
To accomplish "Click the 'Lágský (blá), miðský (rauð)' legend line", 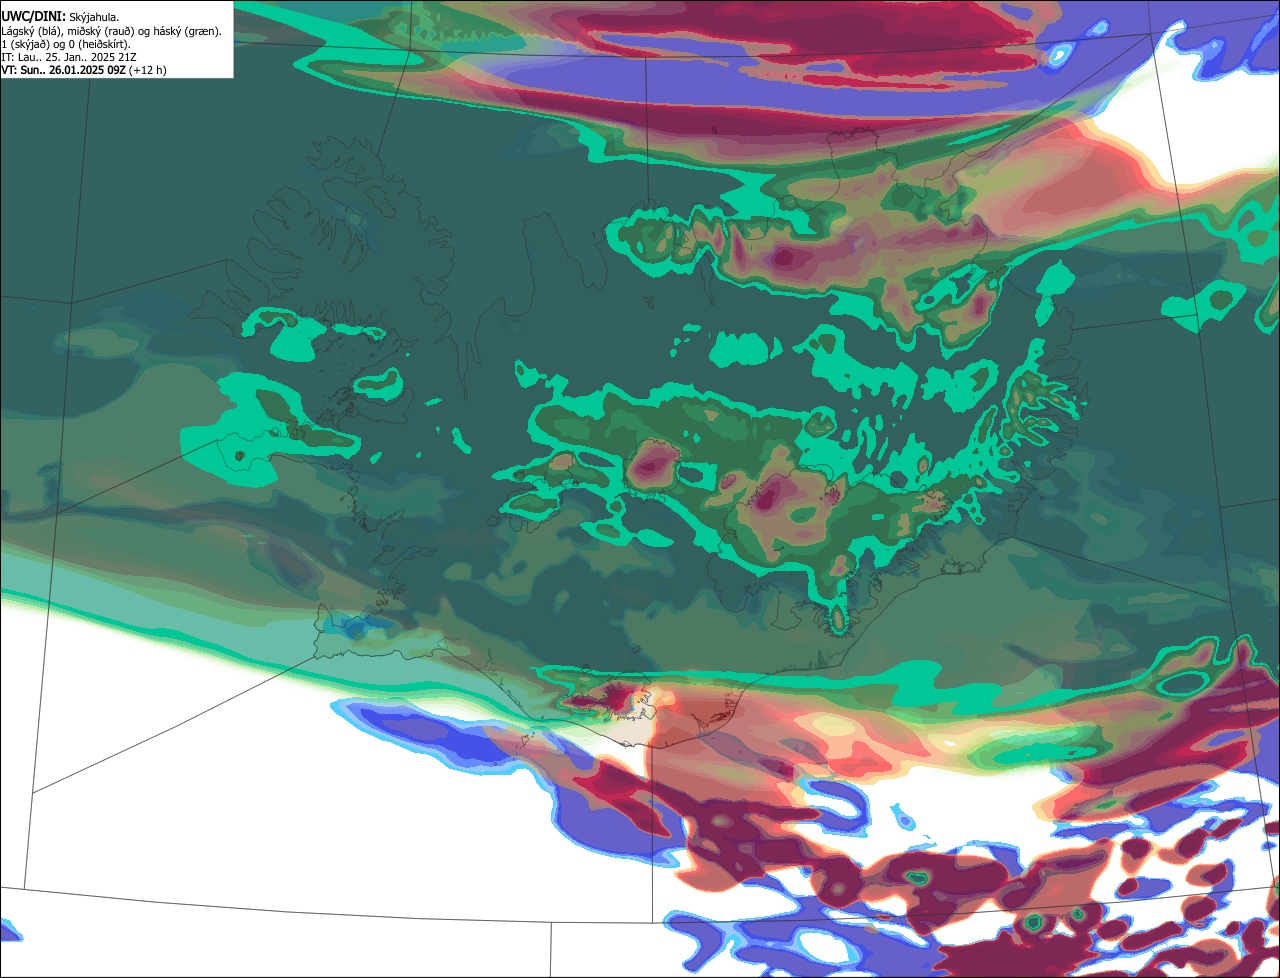I will (112, 31).
